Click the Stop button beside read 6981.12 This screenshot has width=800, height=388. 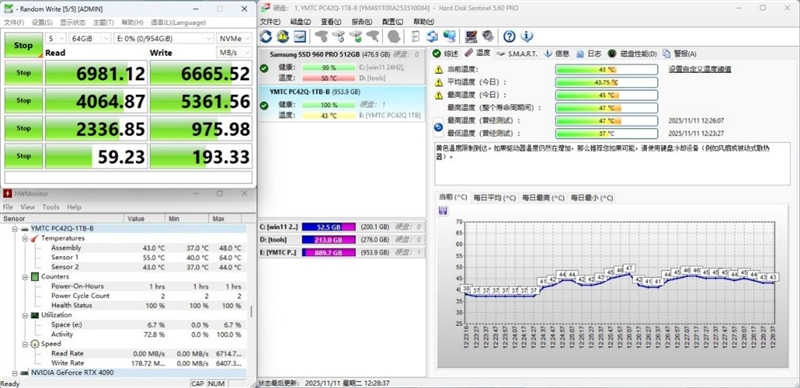coord(23,73)
